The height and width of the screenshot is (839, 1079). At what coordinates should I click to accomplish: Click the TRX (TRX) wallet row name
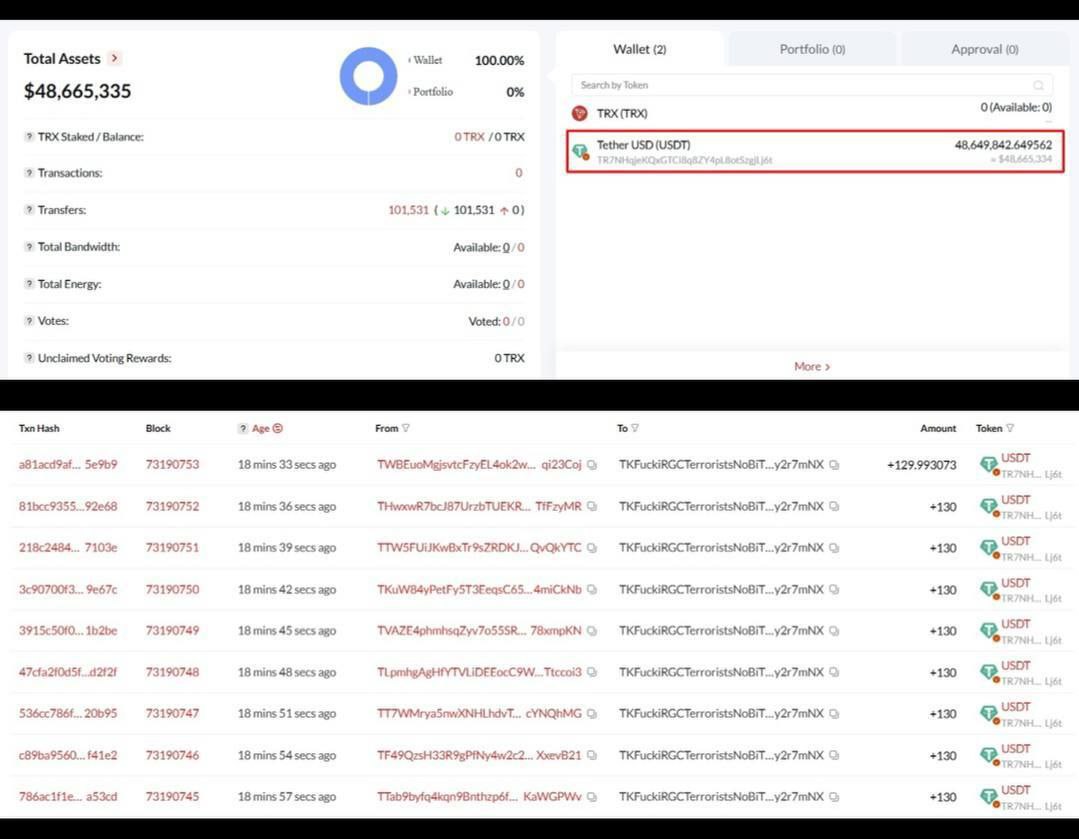[622, 114]
